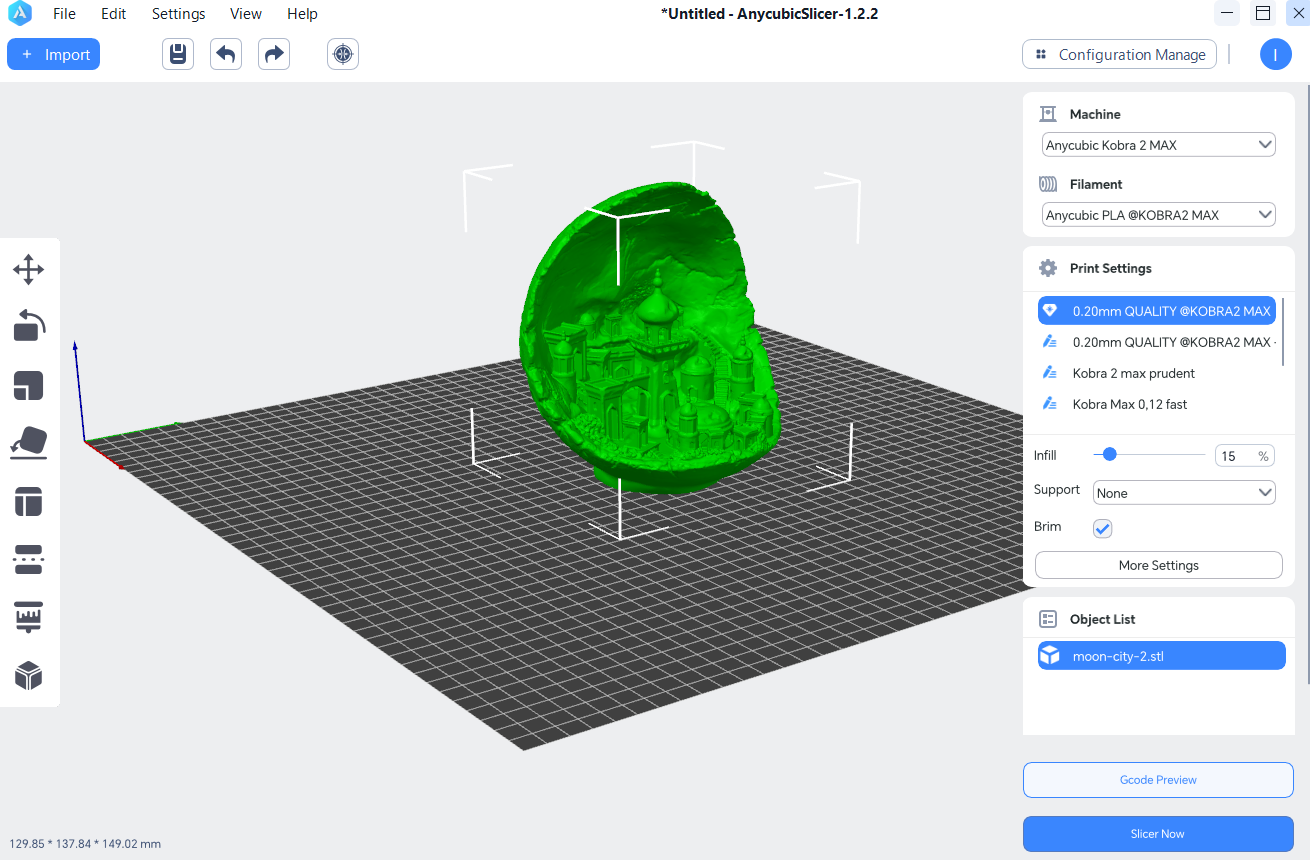This screenshot has width=1310, height=860.
Task: Click the Import button
Action: pos(54,54)
